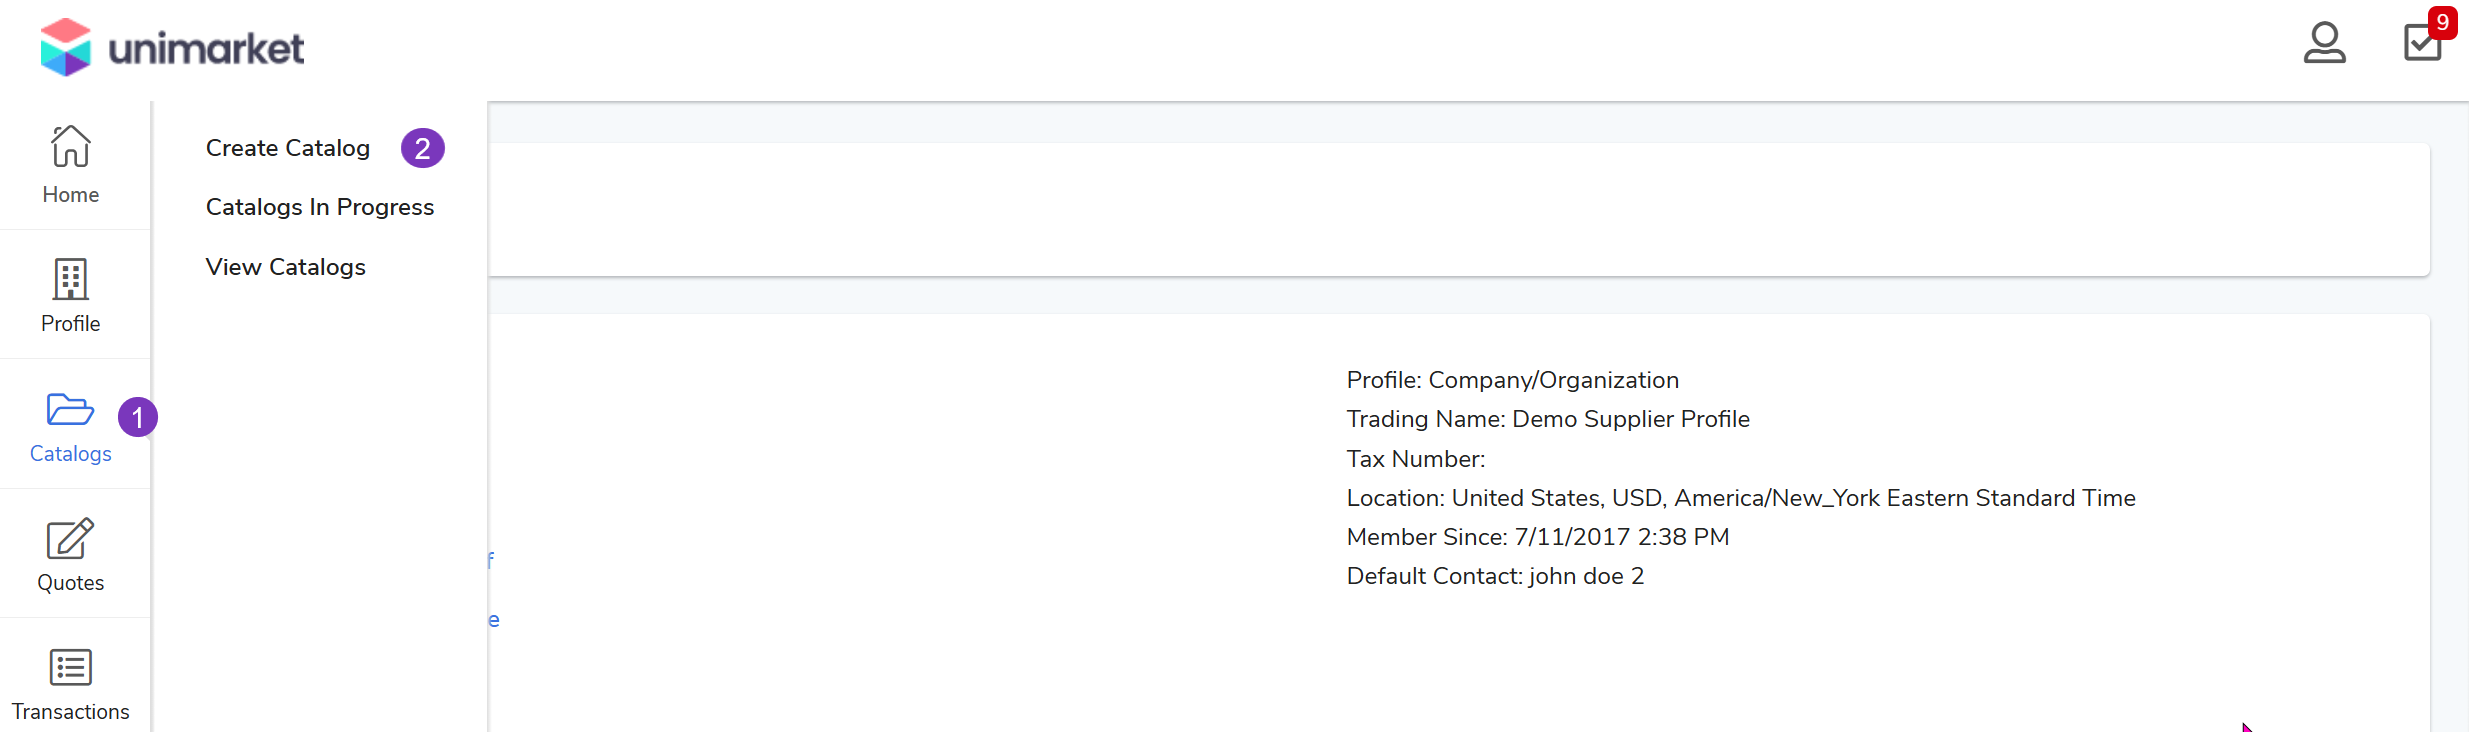The image size is (2469, 732).
Task: Open the tasks checkmark icon
Action: (2422, 44)
